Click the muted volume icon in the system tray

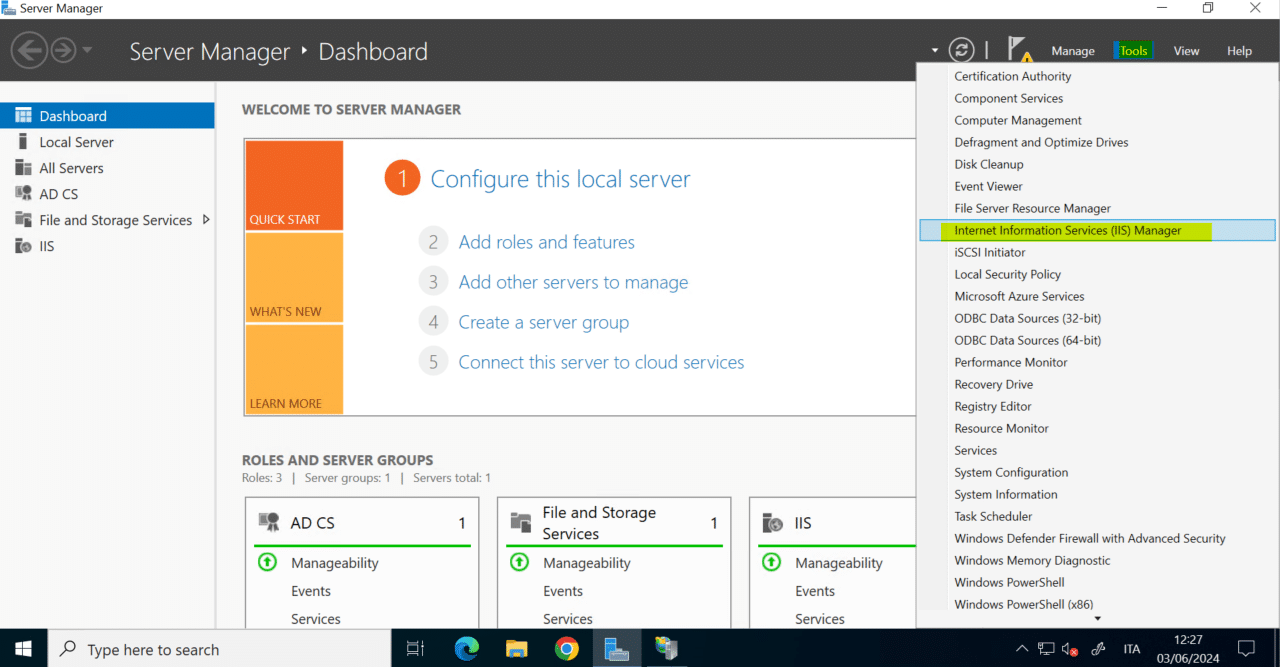click(x=1070, y=649)
